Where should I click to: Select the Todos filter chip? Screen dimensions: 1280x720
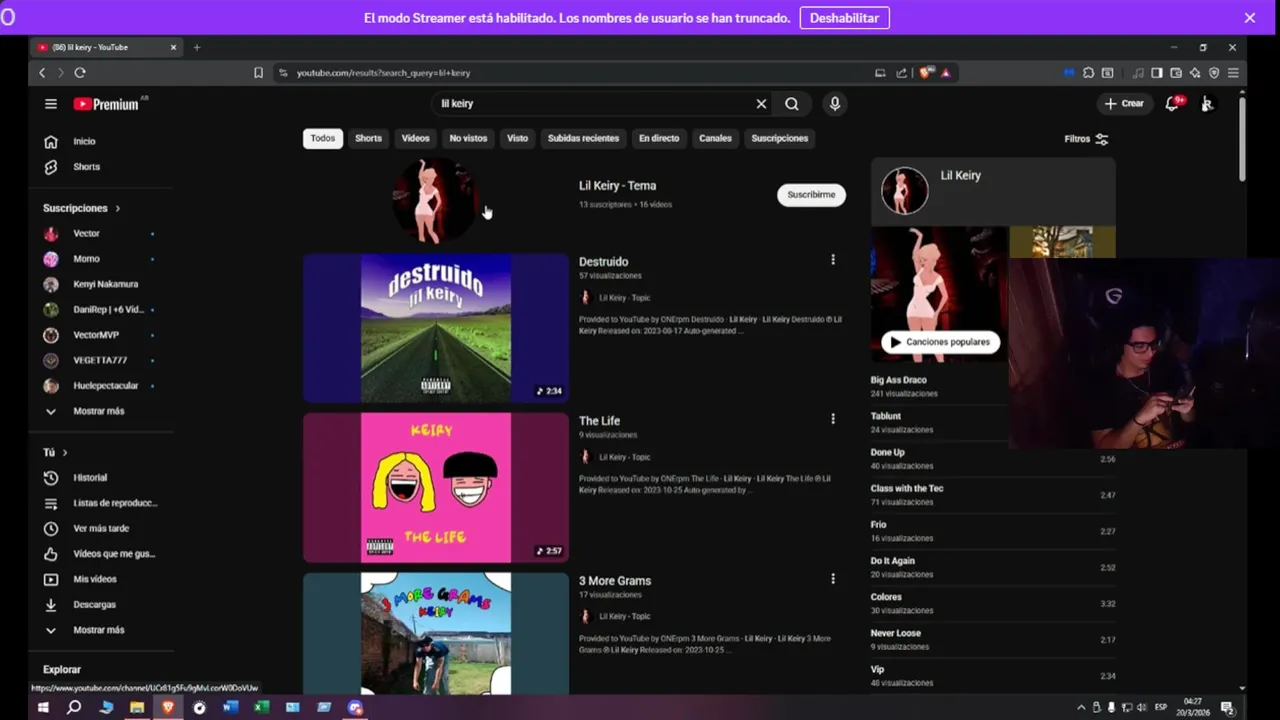point(323,139)
